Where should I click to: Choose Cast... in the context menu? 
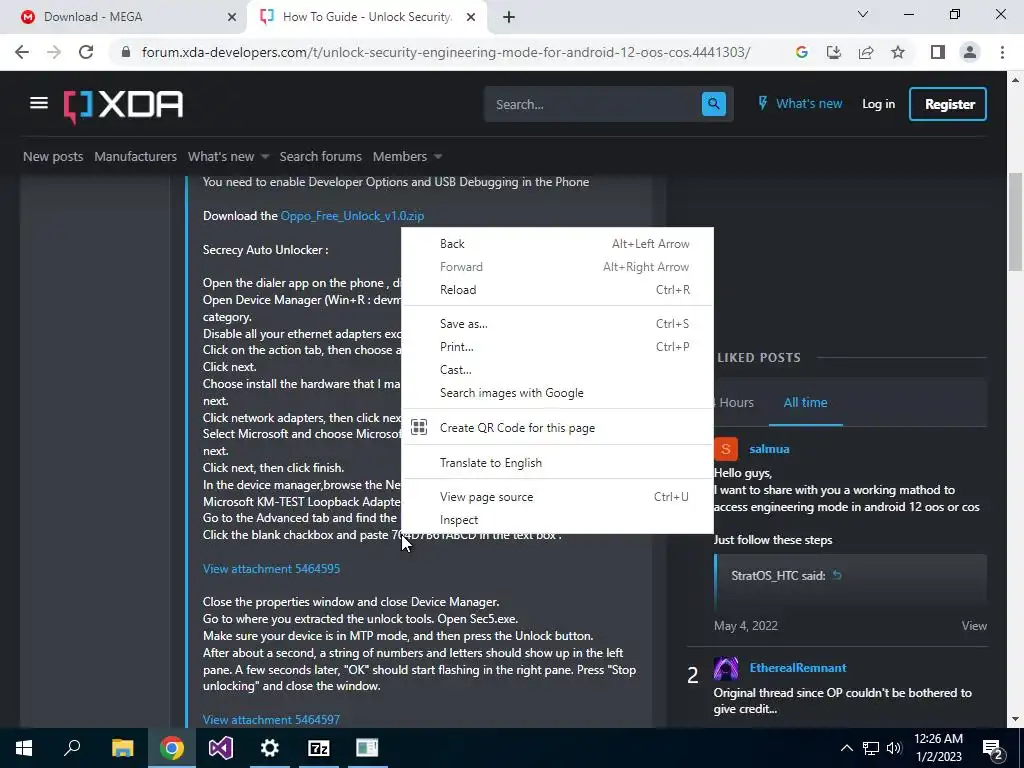pyautogui.click(x=557, y=370)
